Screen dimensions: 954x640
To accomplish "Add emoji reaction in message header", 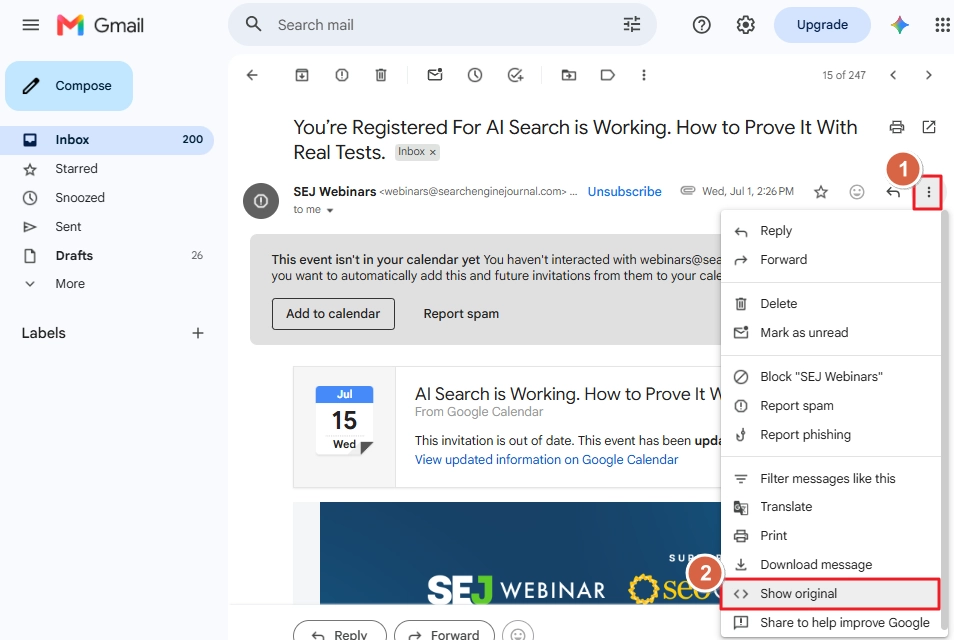I will point(857,192).
